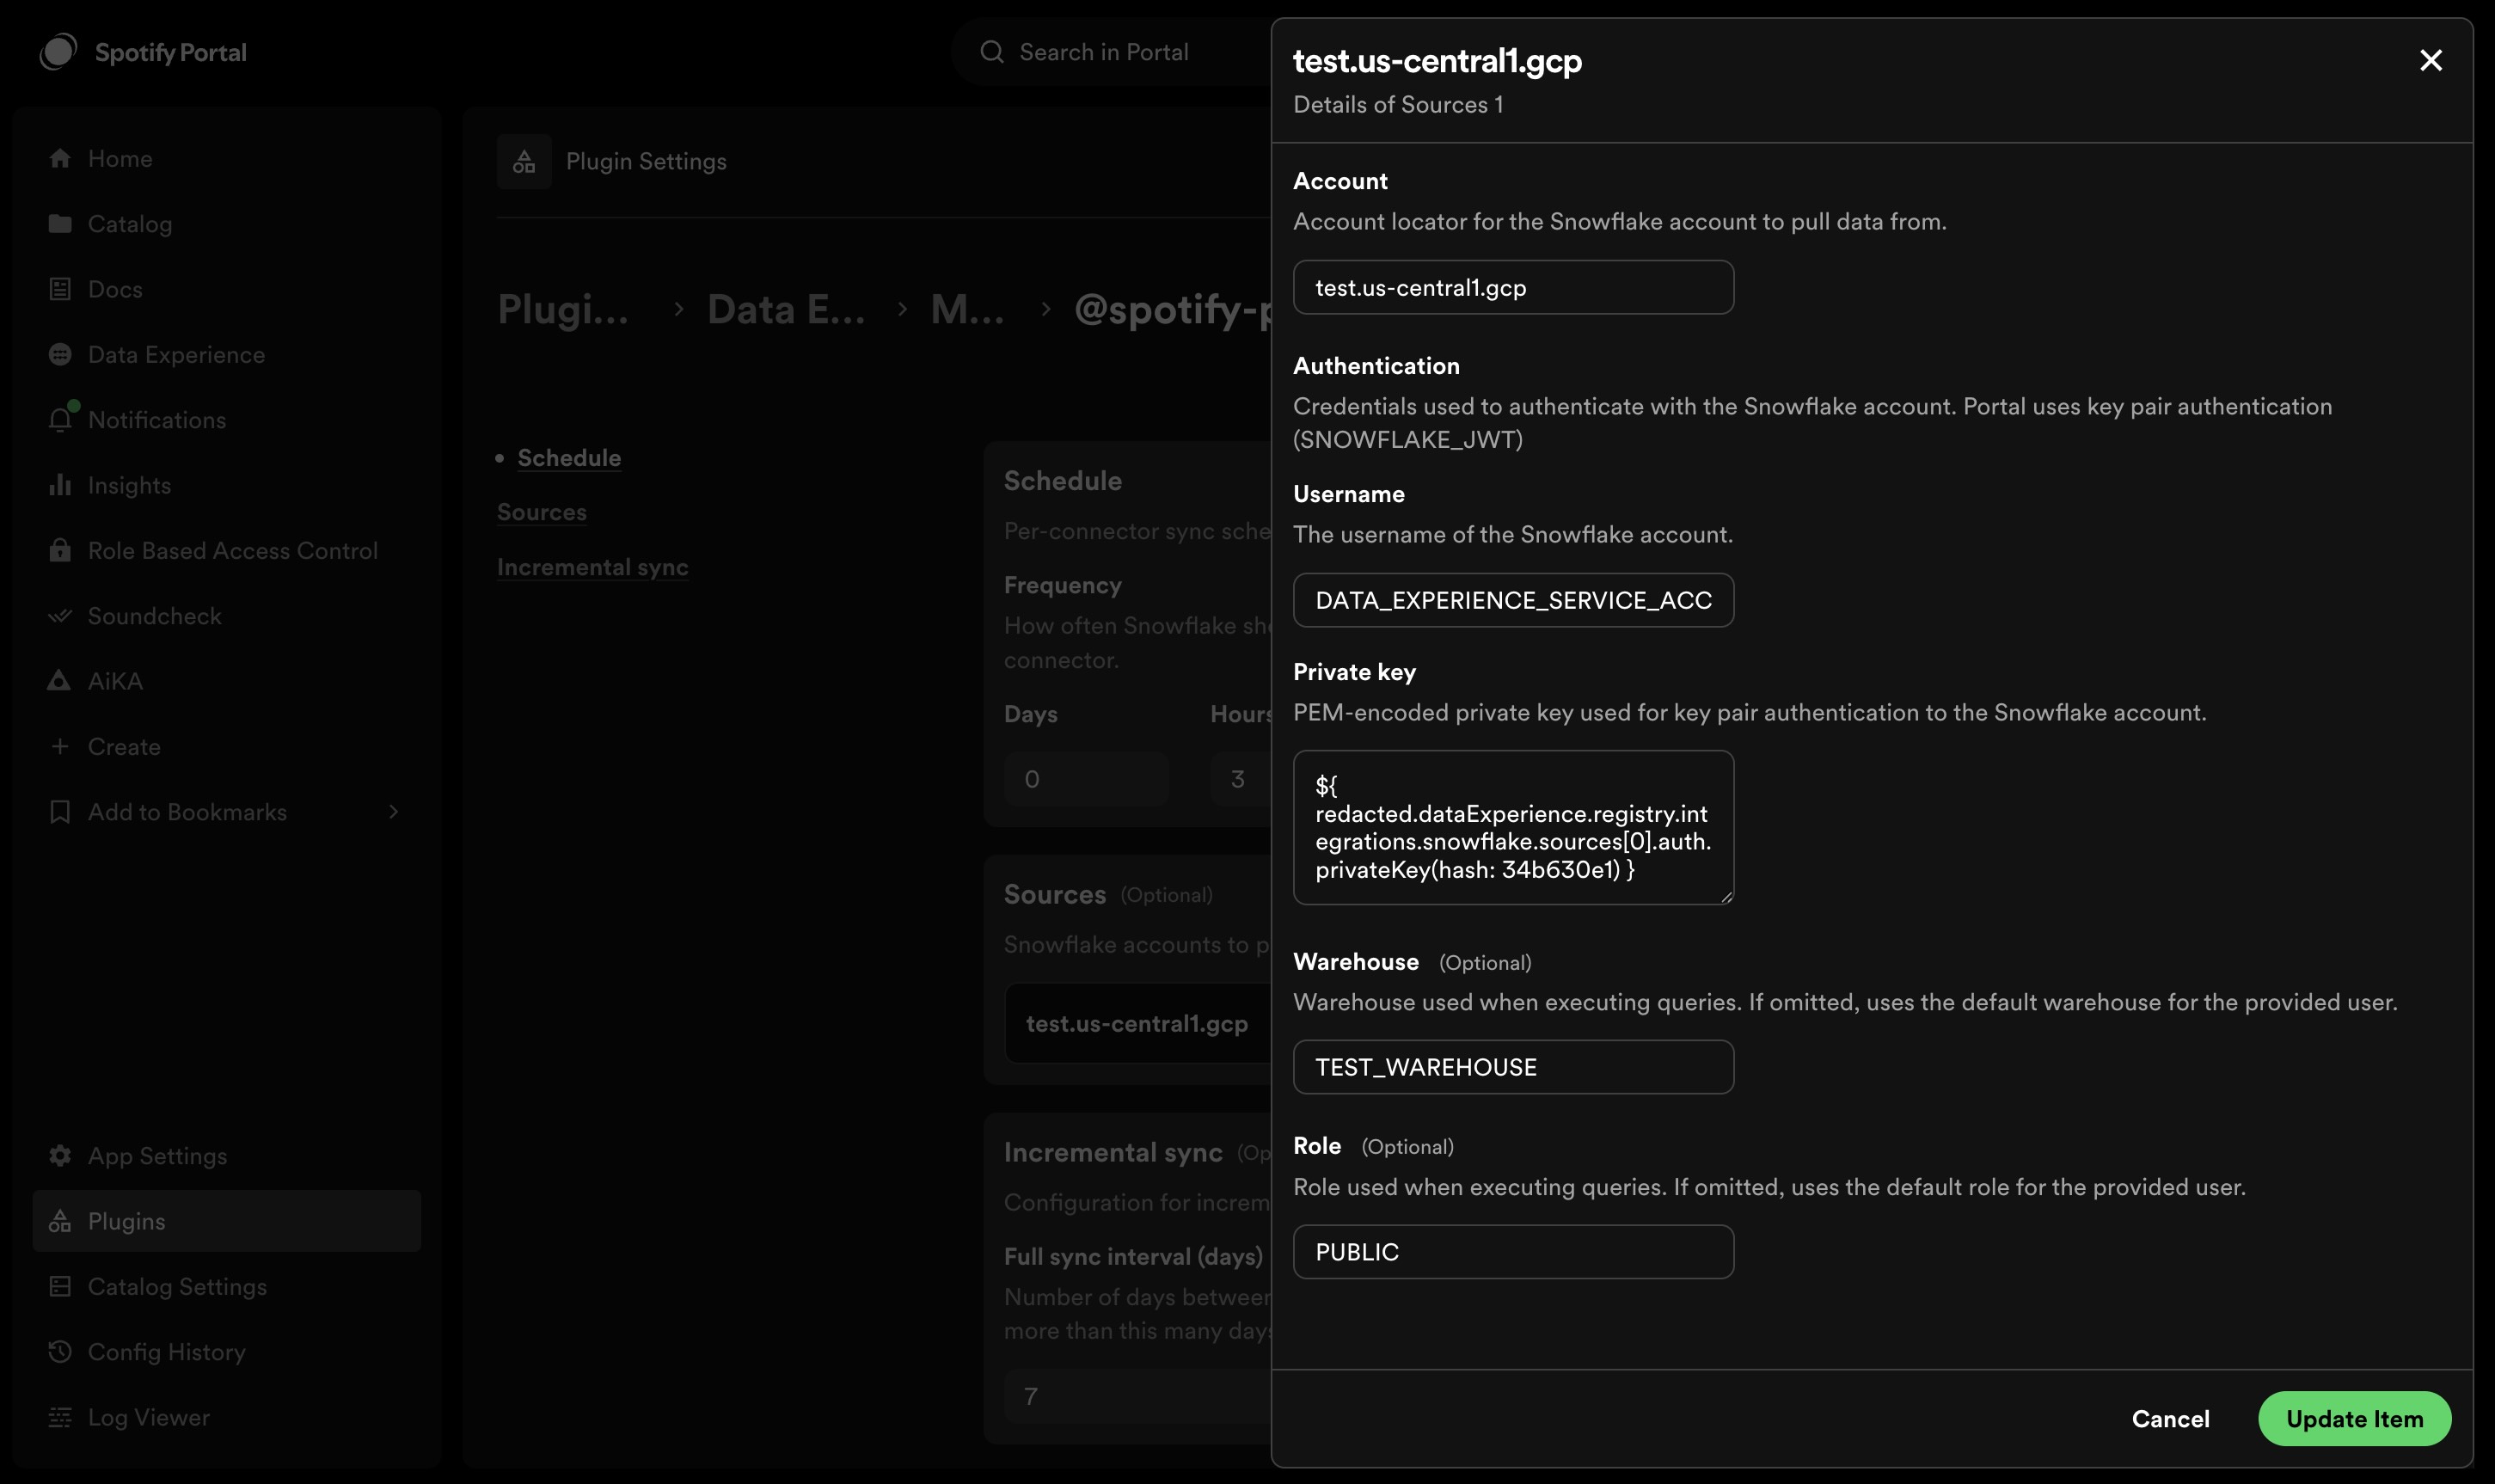The height and width of the screenshot is (1484, 2495).
Task: Click the Plugi... breadcrumb link
Action: (x=563, y=309)
